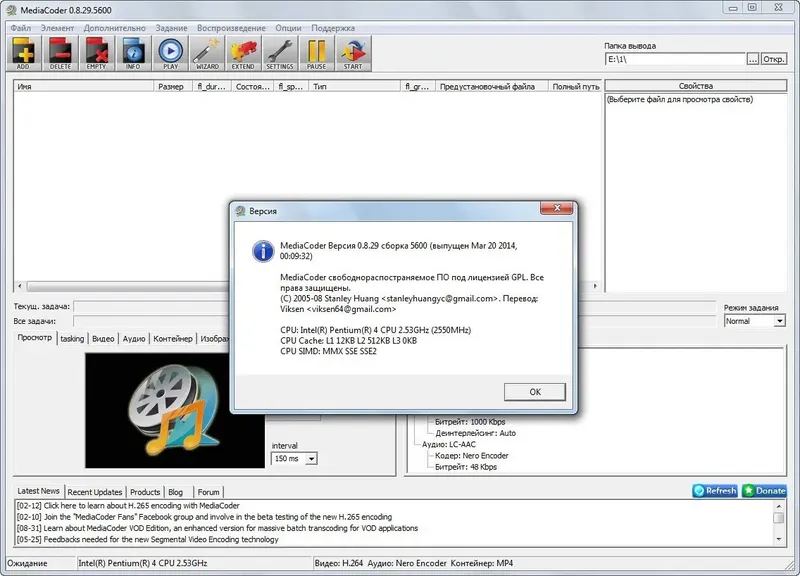800x576 pixels.
Task: Open the Воспроизведение menu
Action: pos(231,28)
